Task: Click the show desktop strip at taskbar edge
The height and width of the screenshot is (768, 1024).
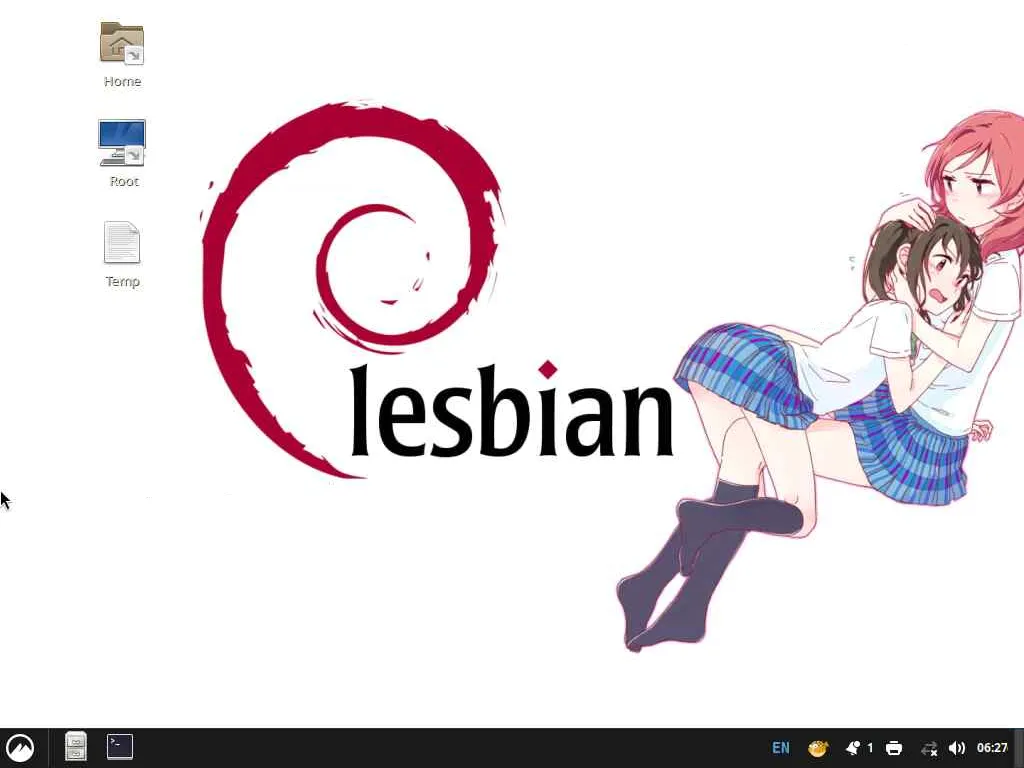Action: [x=1019, y=748]
